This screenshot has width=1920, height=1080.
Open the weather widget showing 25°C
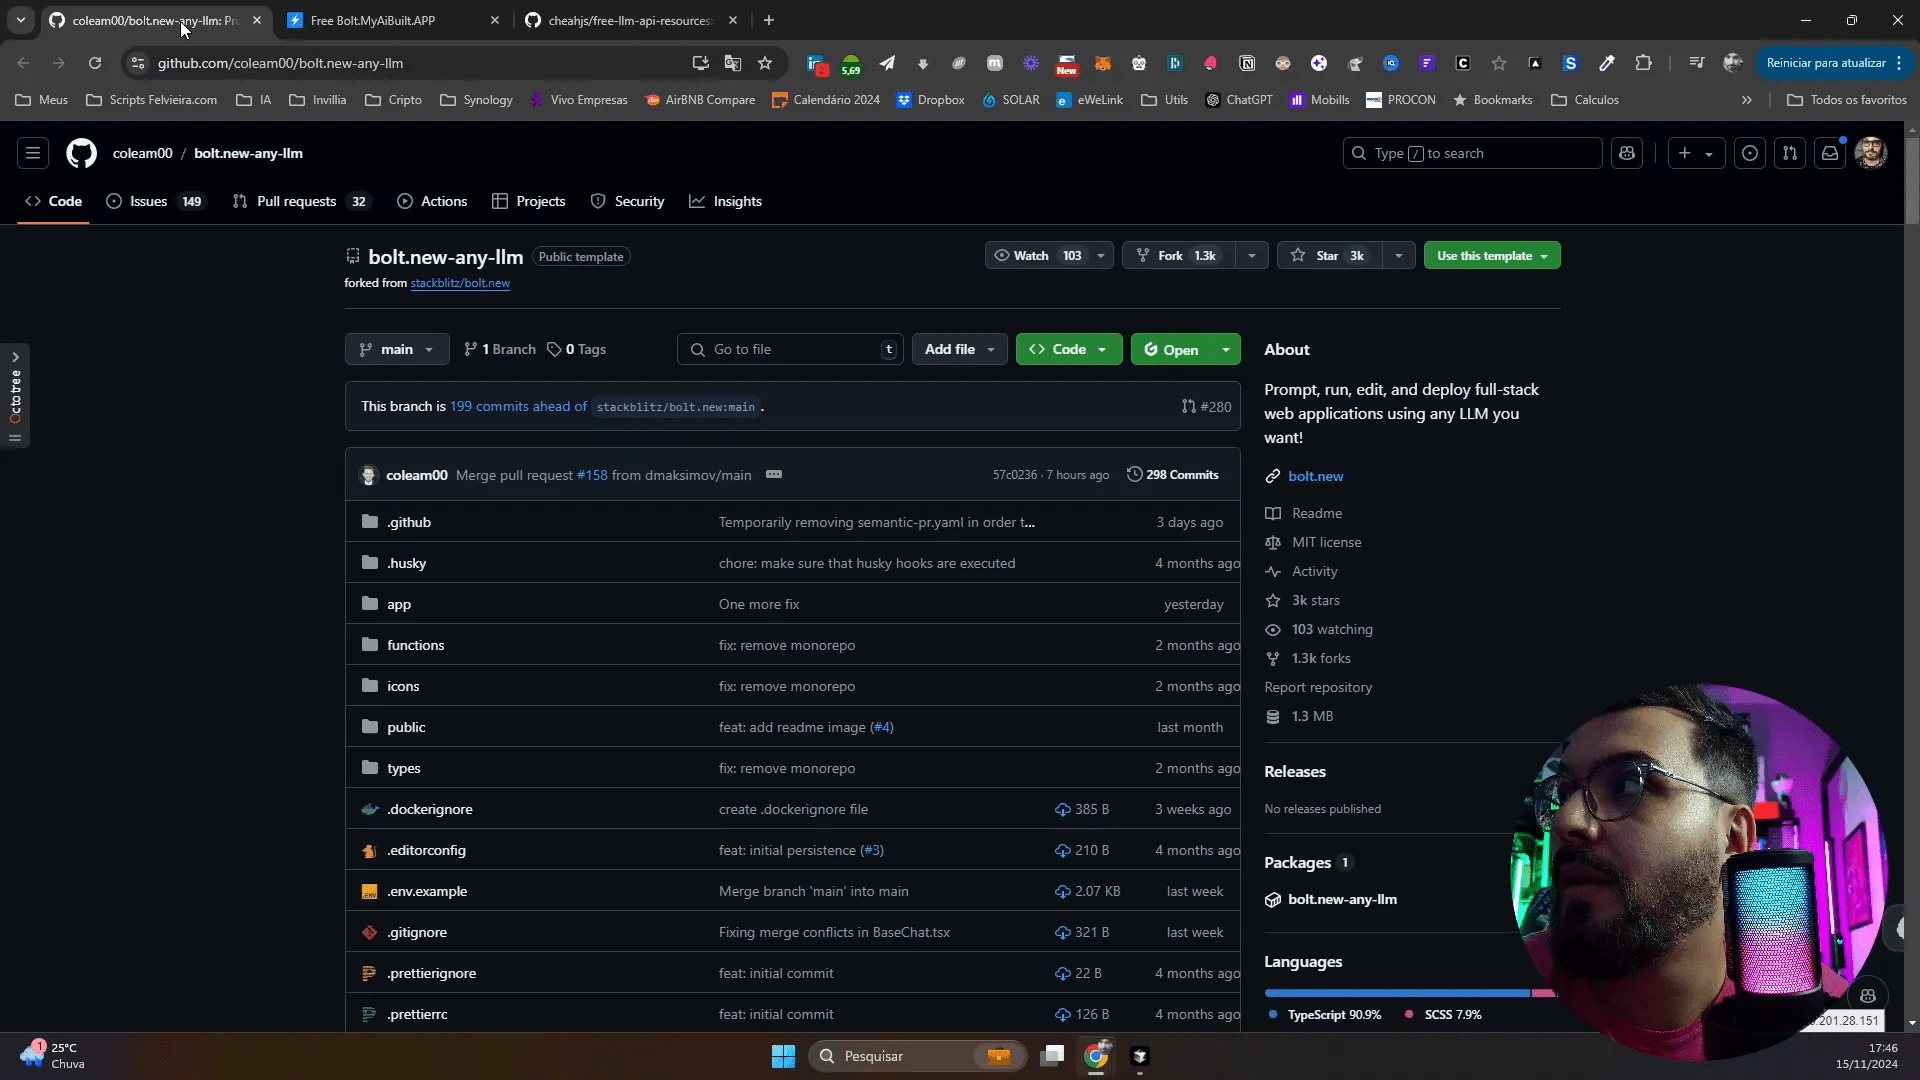(52, 1055)
